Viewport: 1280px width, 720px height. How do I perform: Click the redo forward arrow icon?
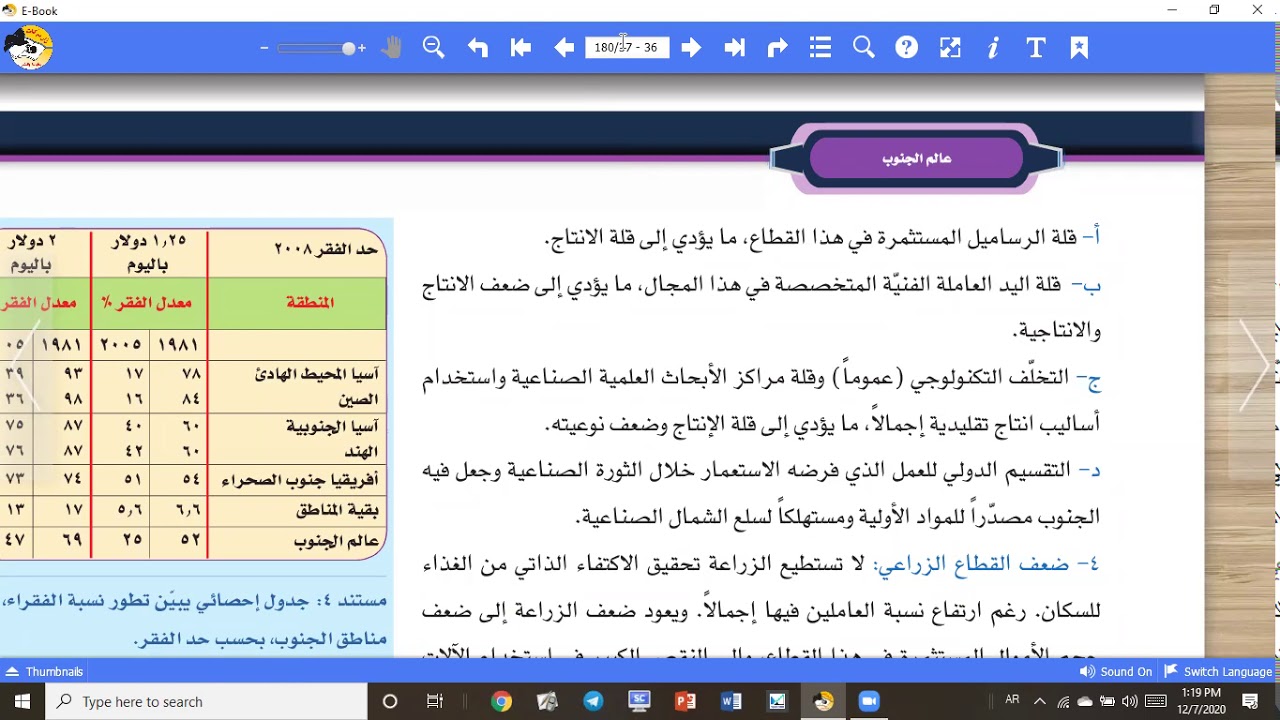point(777,47)
